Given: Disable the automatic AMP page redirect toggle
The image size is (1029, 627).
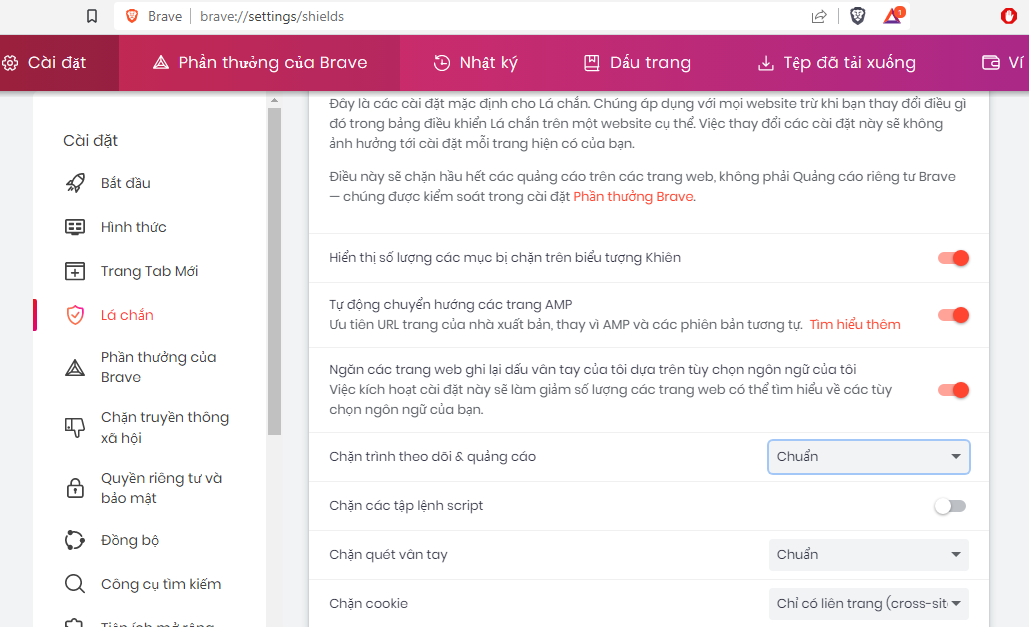Looking at the screenshot, I should point(953,315).
